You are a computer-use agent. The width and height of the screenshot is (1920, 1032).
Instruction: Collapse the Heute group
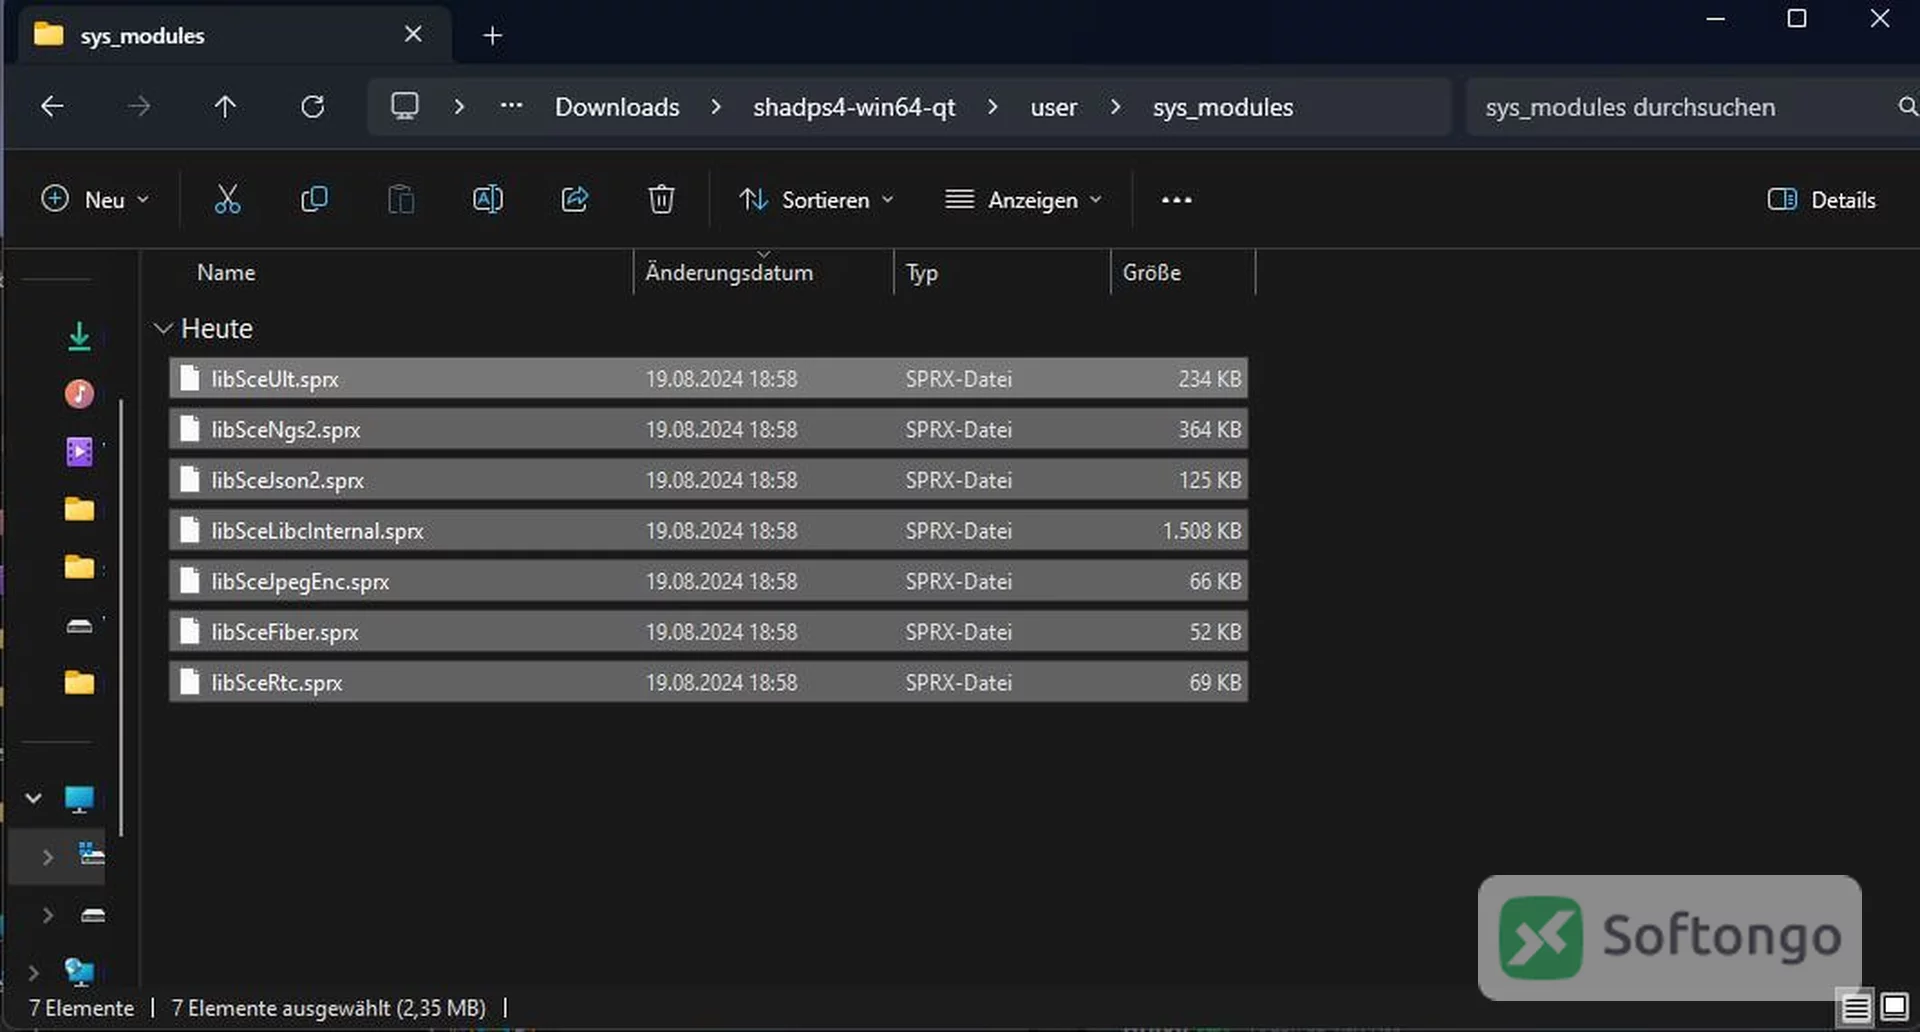click(x=163, y=328)
